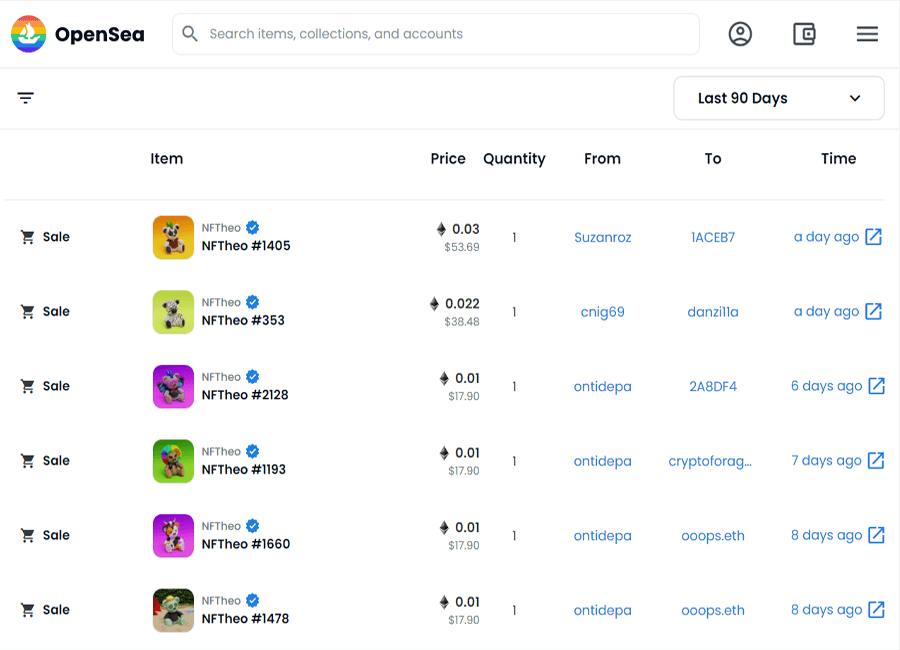
Task: Click the '7 days ago' time link
Action: [x=826, y=461]
